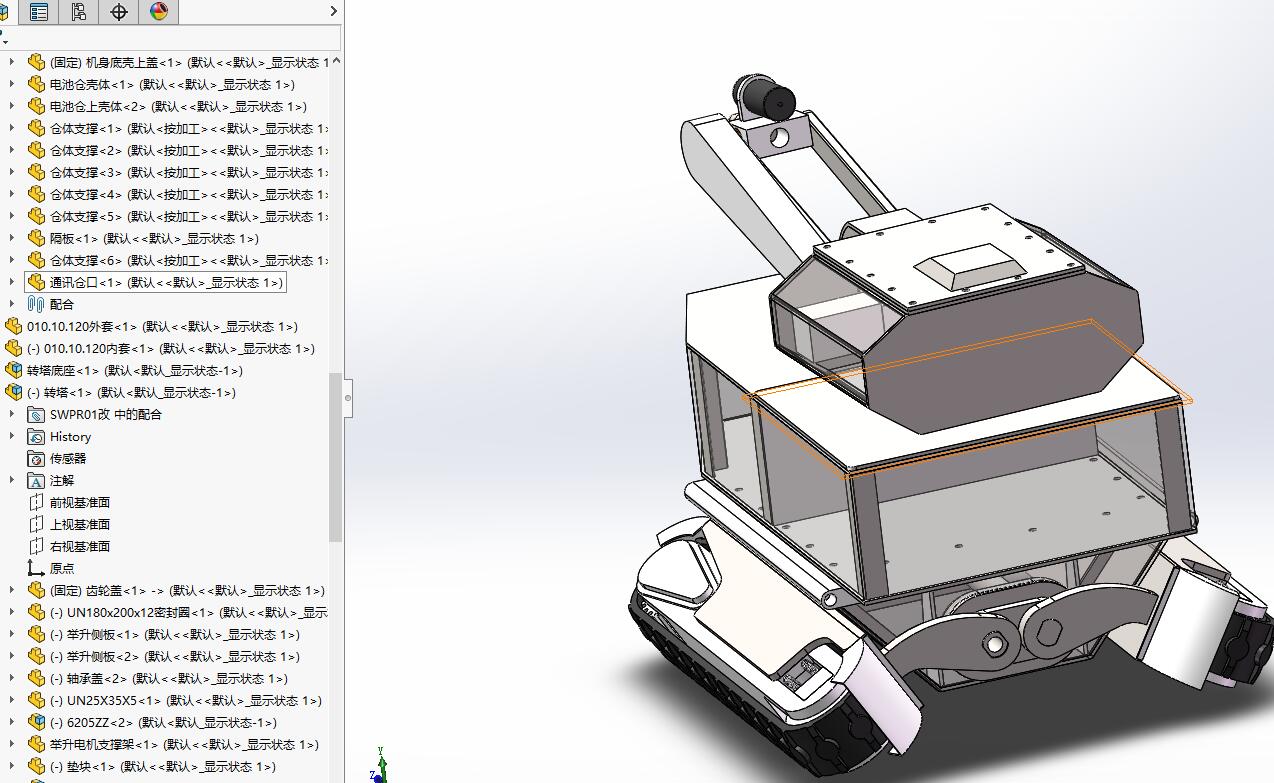Select 右视基准面 plane icon
Screen dimensions: 1274x783
tap(36, 546)
